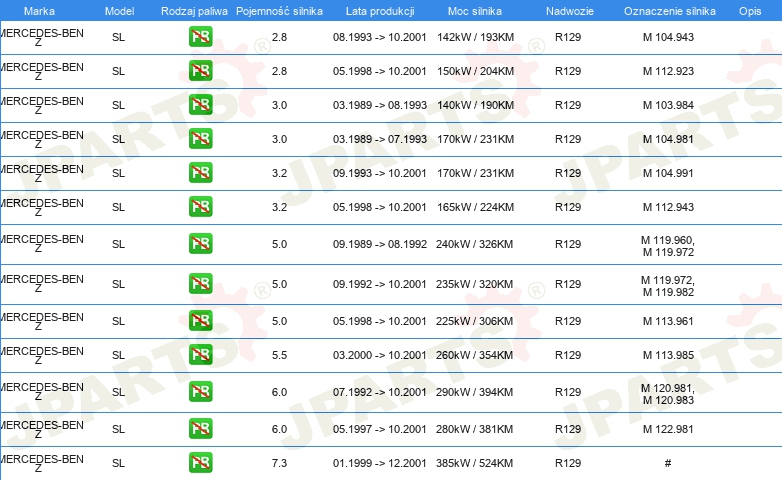Click the Nadwozie column header
Image resolution: width=782 pixels, height=480 pixels.
(570, 11)
